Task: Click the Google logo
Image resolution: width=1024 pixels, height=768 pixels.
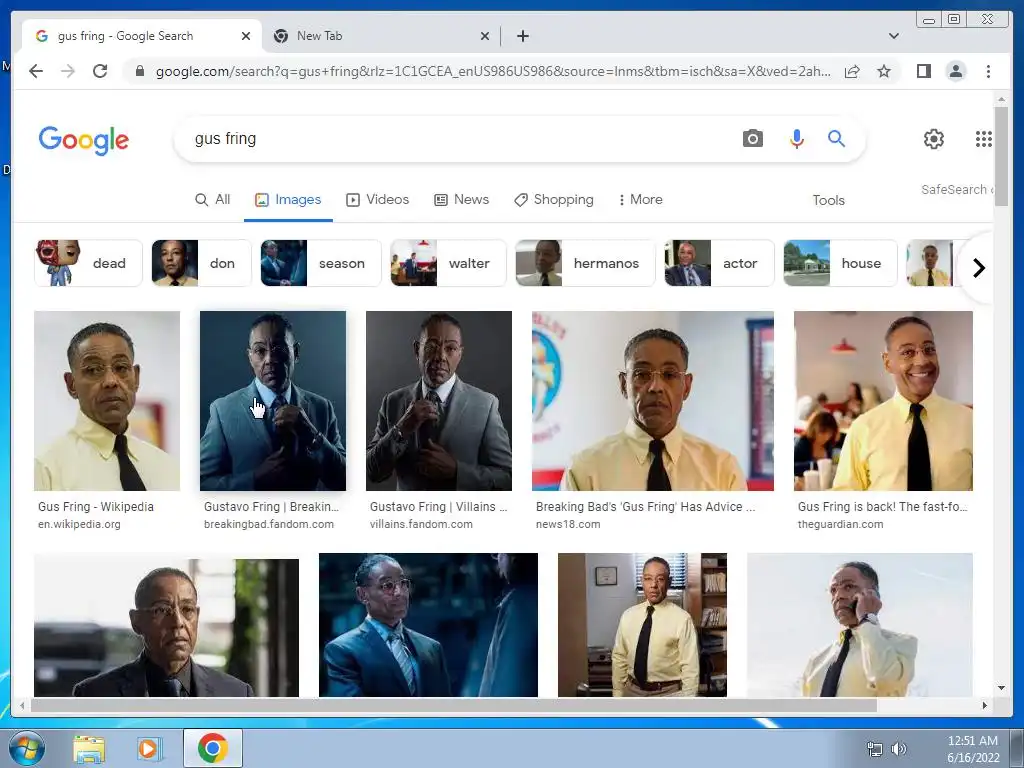Action: [84, 140]
